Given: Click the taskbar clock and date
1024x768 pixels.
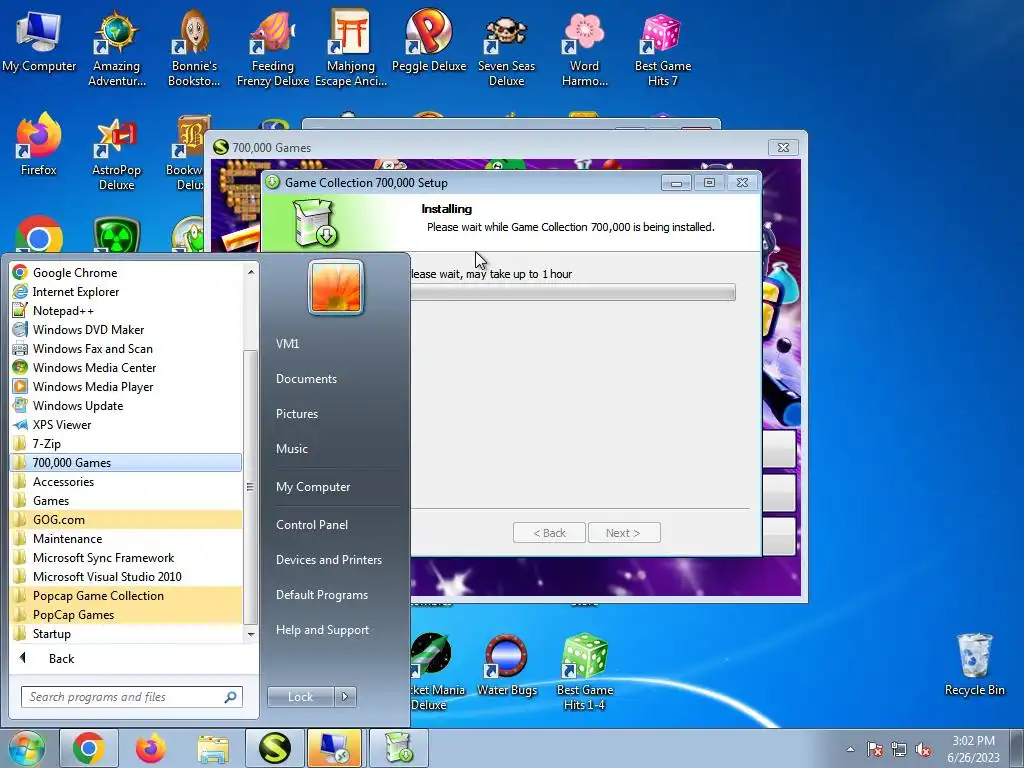Looking at the screenshot, I should (x=973, y=748).
